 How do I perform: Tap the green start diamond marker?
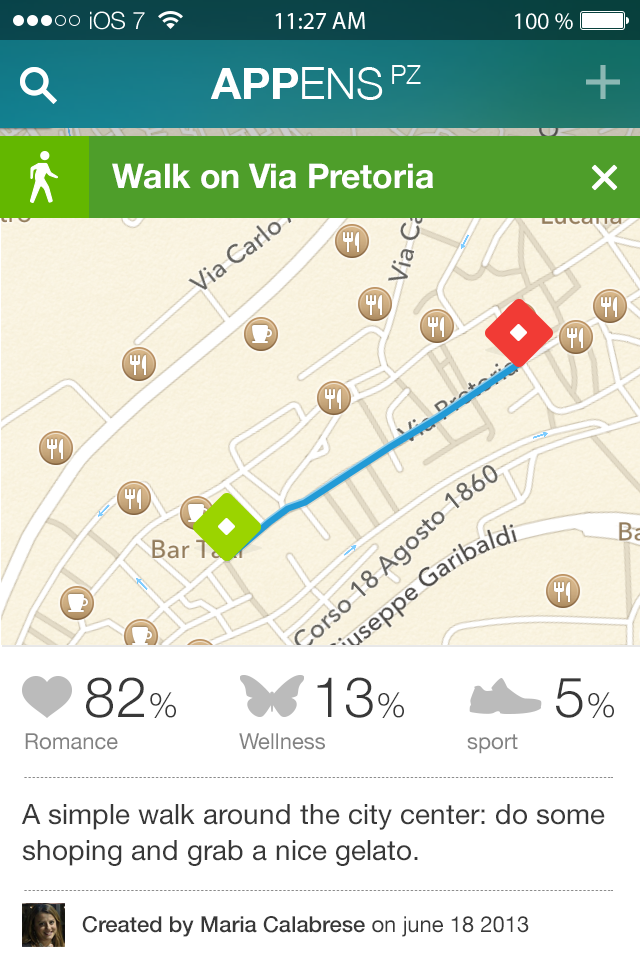[x=227, y=526]
